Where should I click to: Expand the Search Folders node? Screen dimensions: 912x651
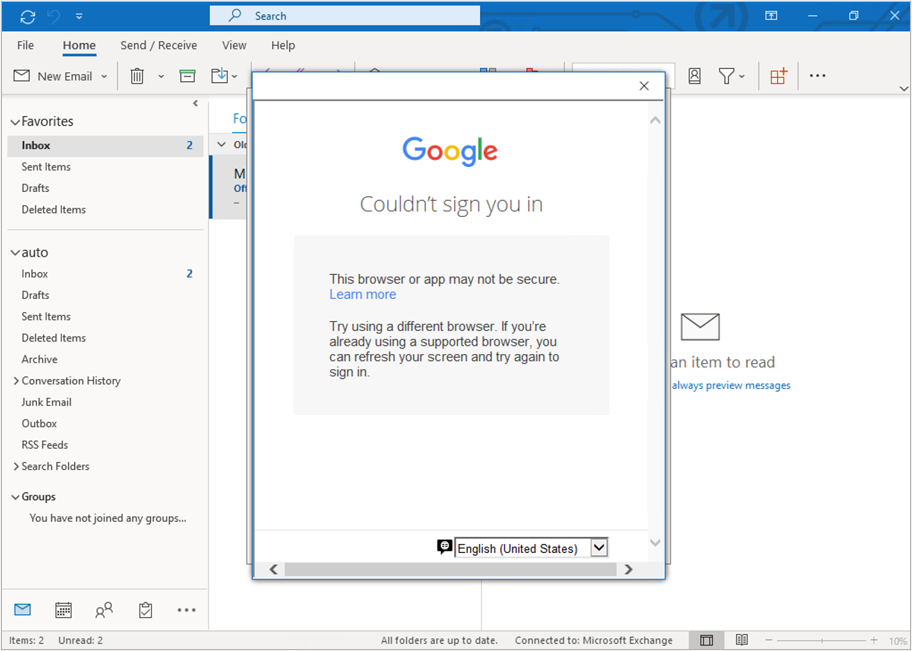(16, 467)
